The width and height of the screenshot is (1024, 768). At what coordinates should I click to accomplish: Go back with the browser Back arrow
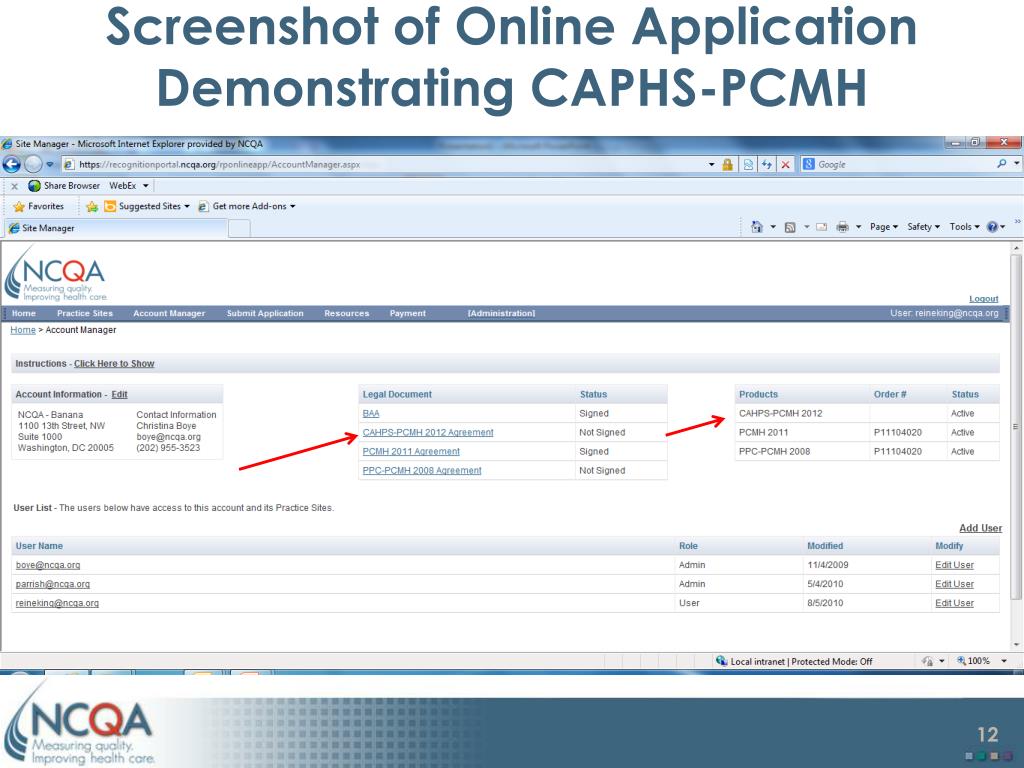12,164
